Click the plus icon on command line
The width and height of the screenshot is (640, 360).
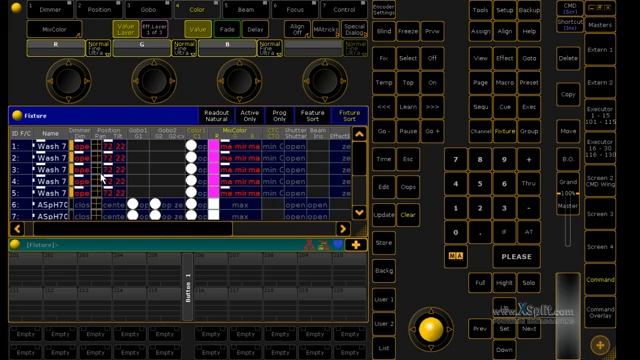point(356,244)
